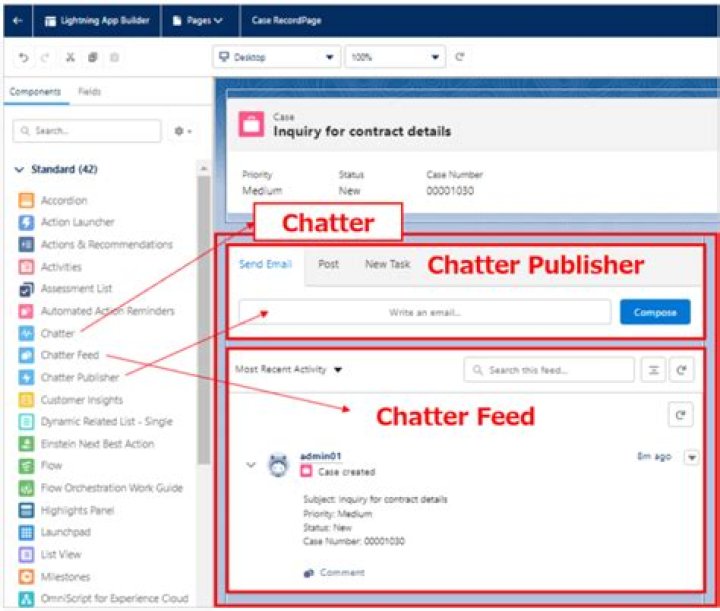Select the Accordion component icon
This screenshot has height=611, width=720.
[27, 200]
